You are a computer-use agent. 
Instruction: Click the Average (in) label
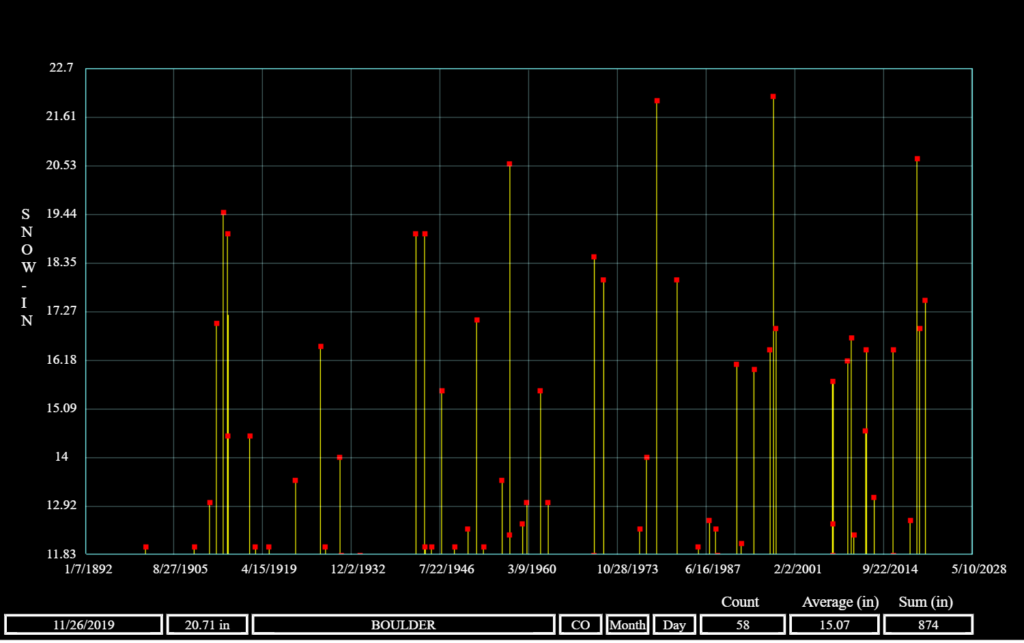click(840, 602)
